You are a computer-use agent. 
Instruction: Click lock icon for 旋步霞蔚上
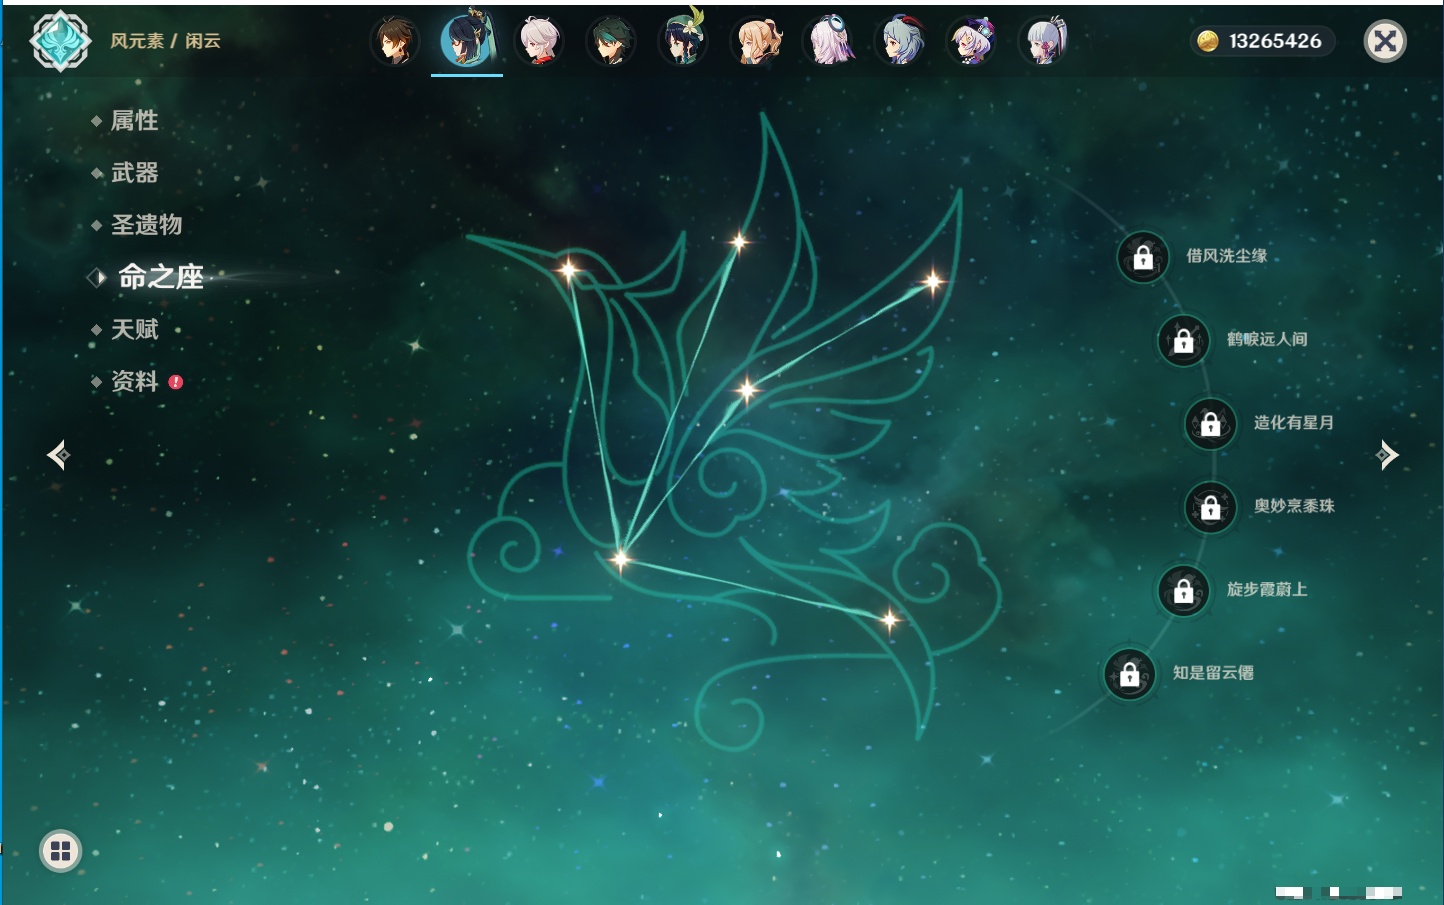(x=1184, y=590)
